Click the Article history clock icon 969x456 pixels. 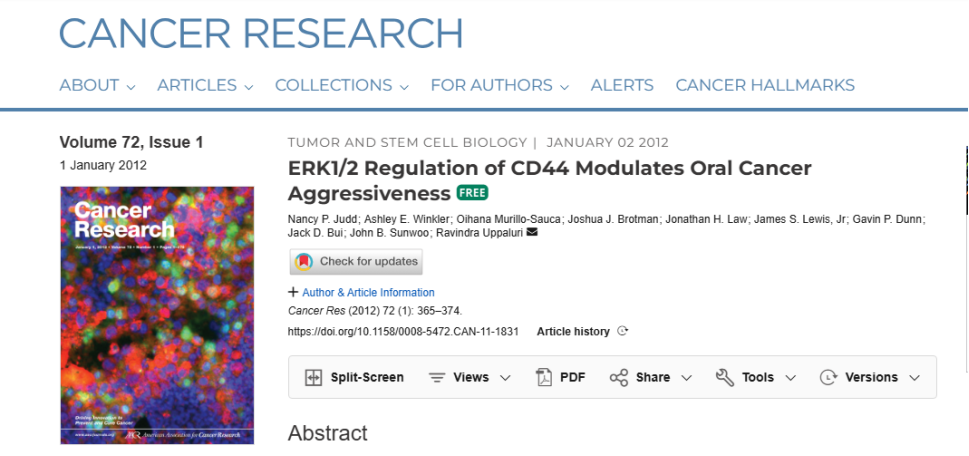click(622, 331)
